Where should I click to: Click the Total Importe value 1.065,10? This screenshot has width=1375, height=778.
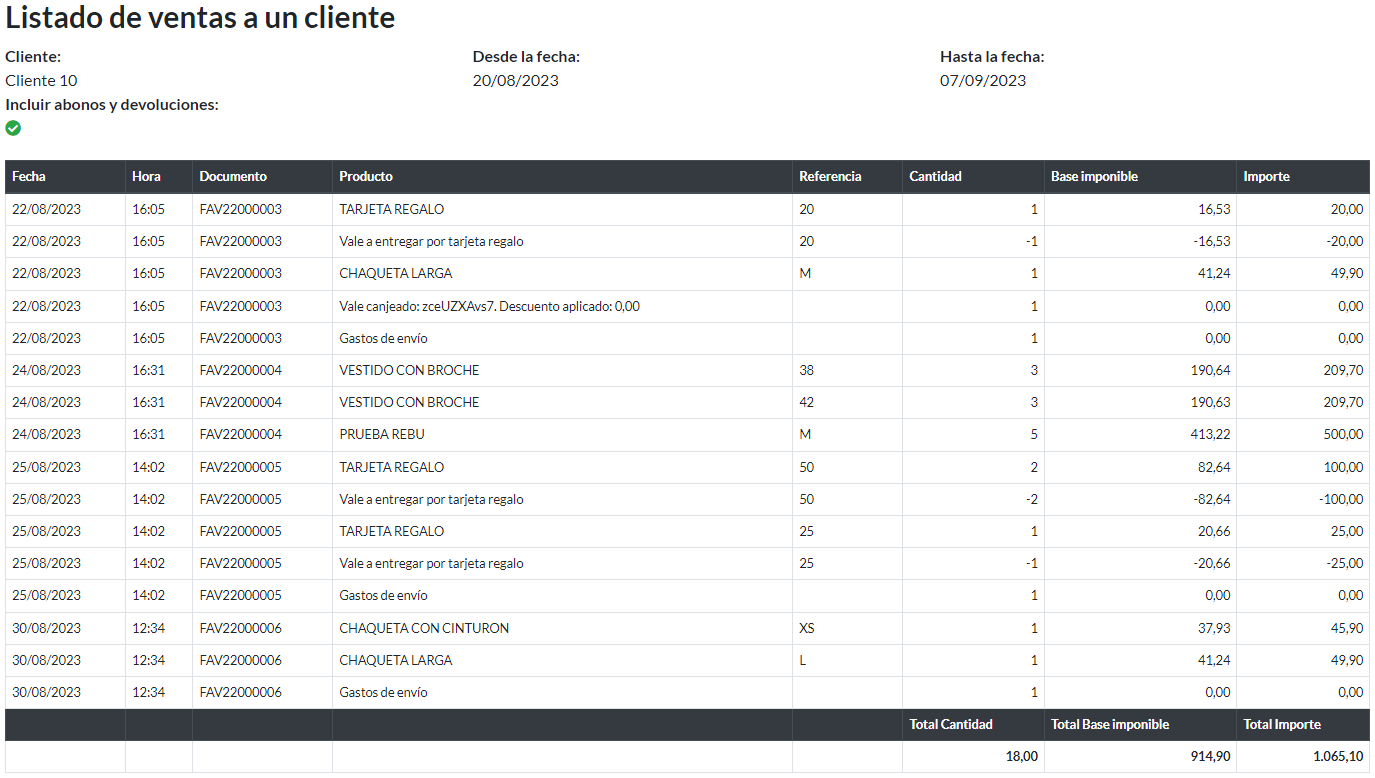(x=1335, y=757)
